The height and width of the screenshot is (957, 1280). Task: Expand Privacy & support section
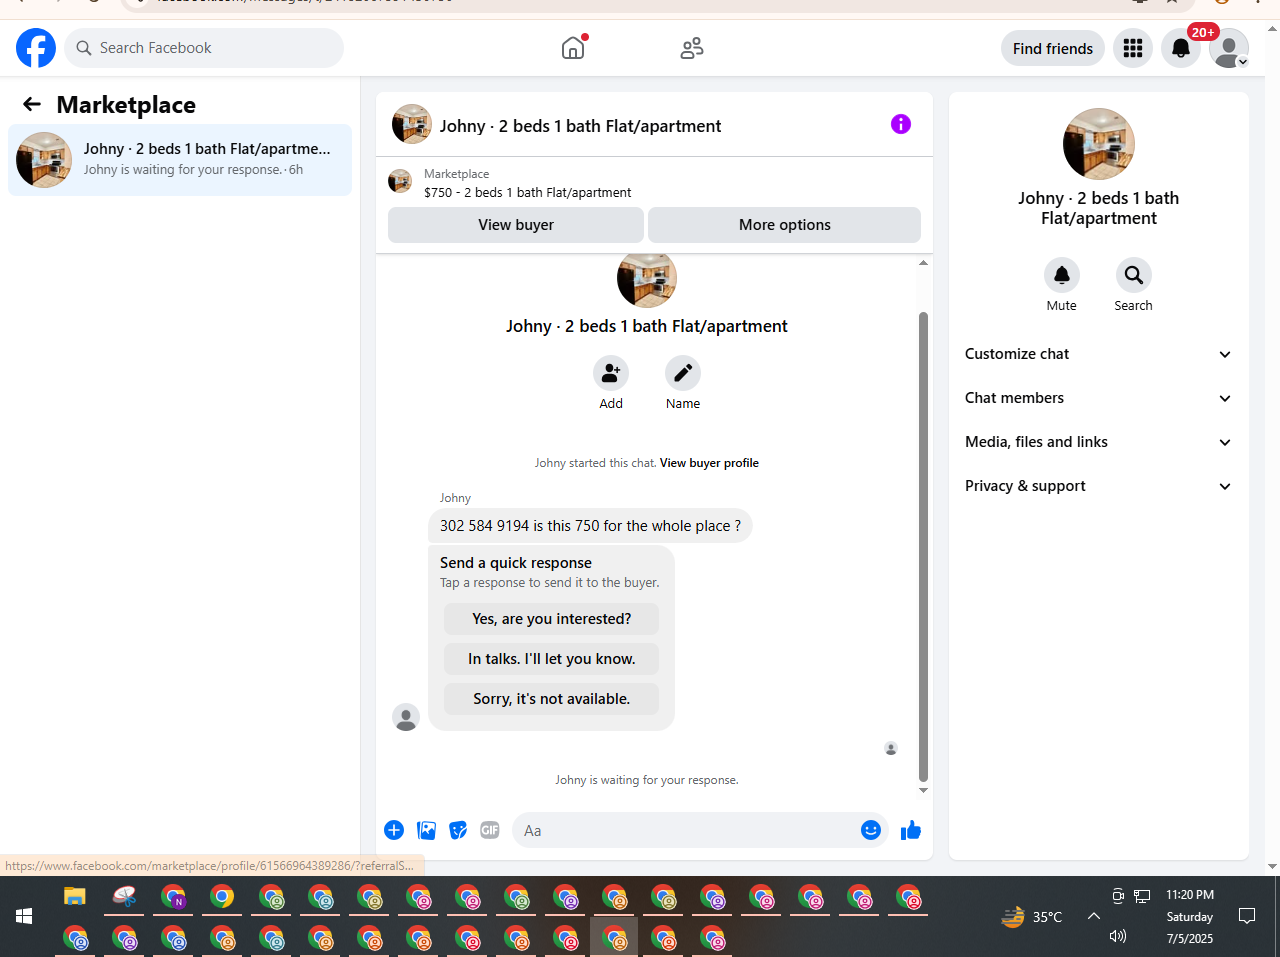coord(1098,486)
